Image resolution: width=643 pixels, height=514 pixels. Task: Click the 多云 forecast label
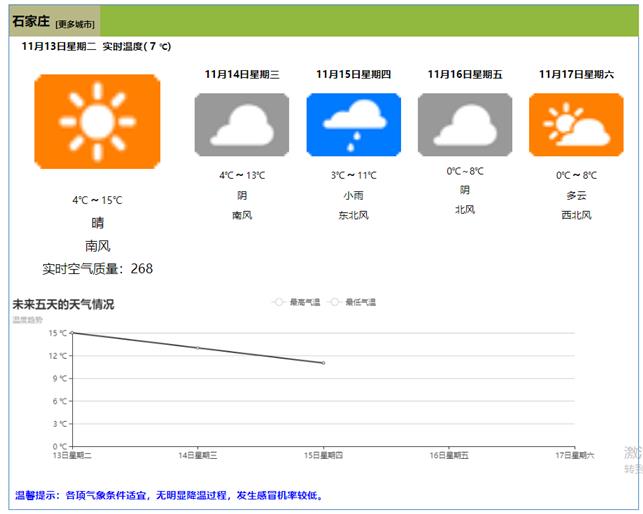(x=576, y=196)
